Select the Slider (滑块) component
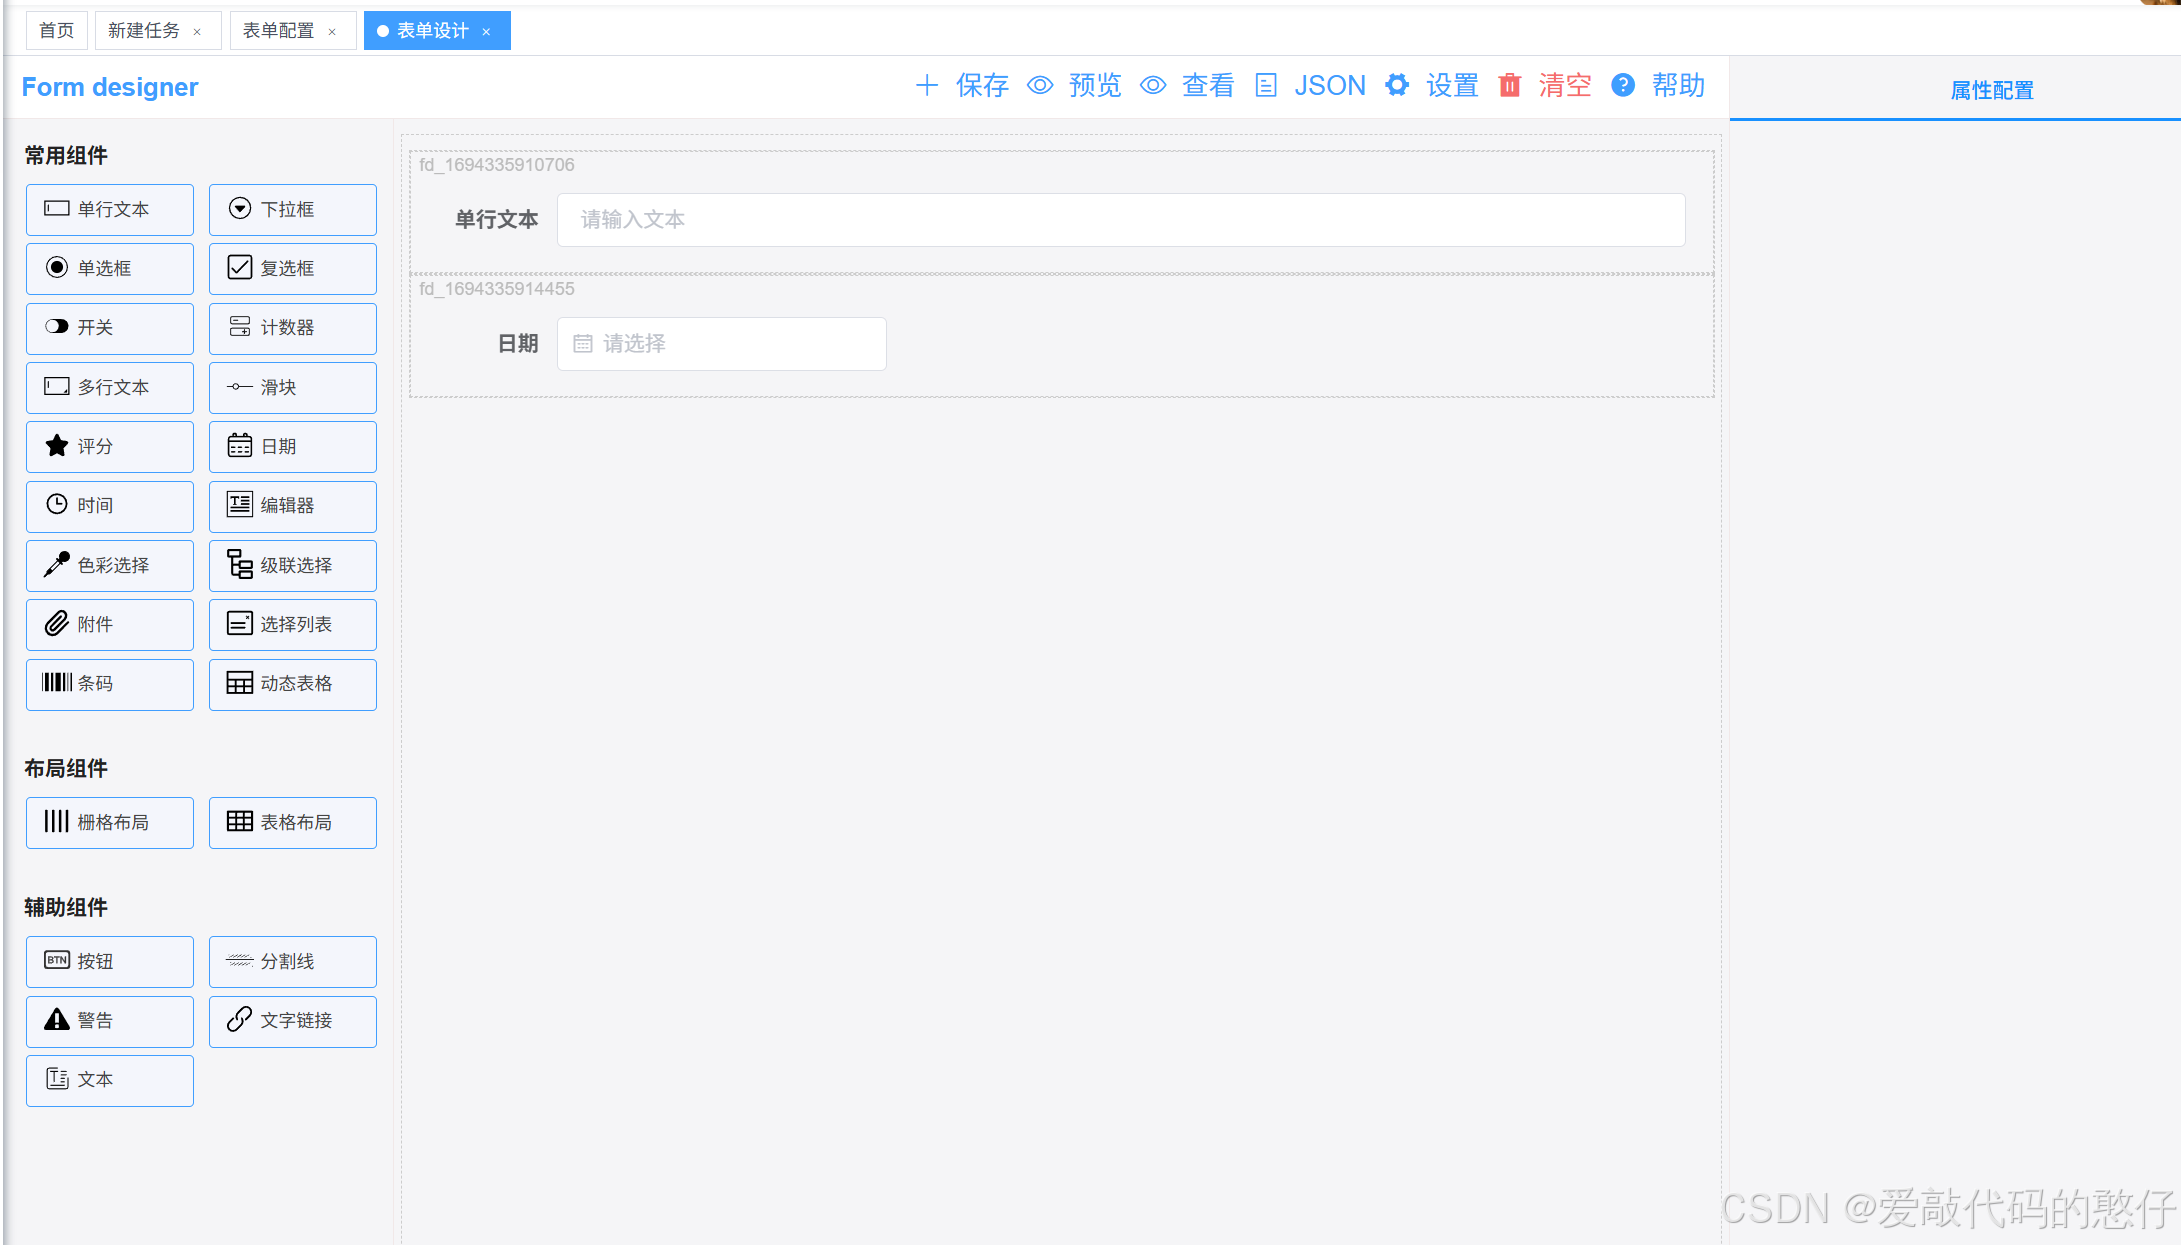The height and width of the screenshot is (1245, 2181). coord(292,388)
